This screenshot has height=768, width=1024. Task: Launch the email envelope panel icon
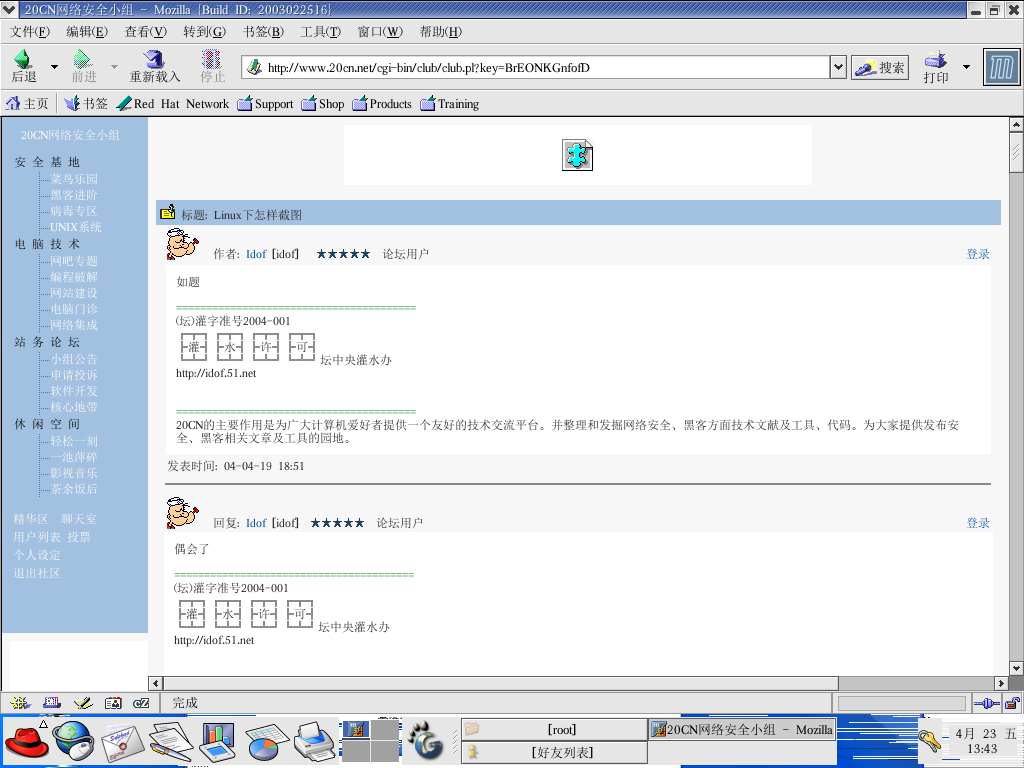click(122, 742)
